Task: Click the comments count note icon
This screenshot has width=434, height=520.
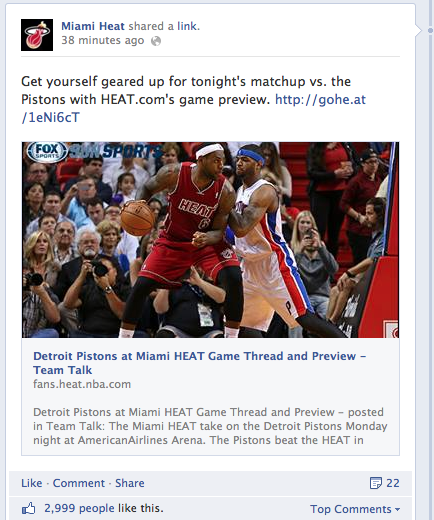Action: [376, 483]
